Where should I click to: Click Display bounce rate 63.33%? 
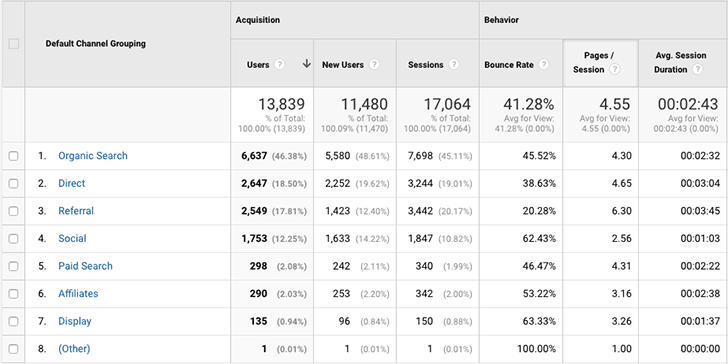pos(539,321)
